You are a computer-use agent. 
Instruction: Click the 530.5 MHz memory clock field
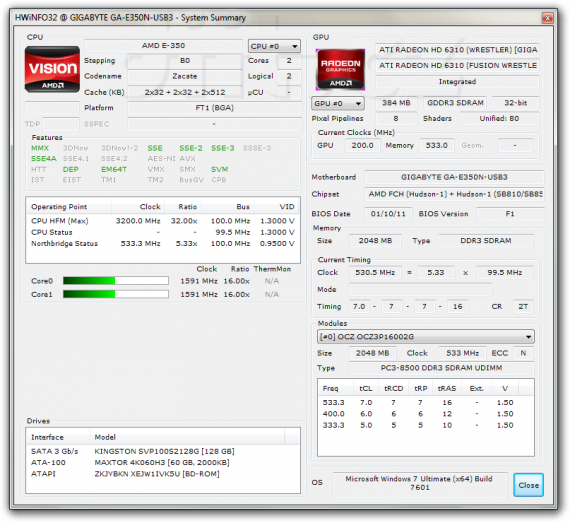[375, 273]
